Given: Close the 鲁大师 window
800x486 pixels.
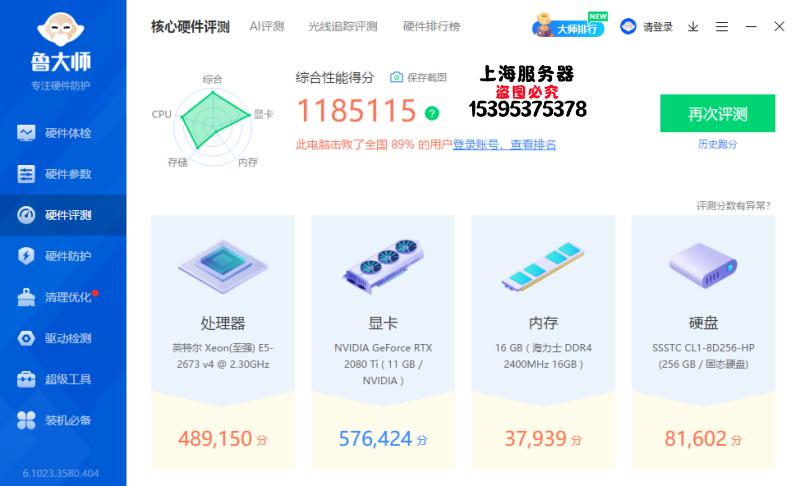Looking at the screenshot, I should click(x=779, y=26).
